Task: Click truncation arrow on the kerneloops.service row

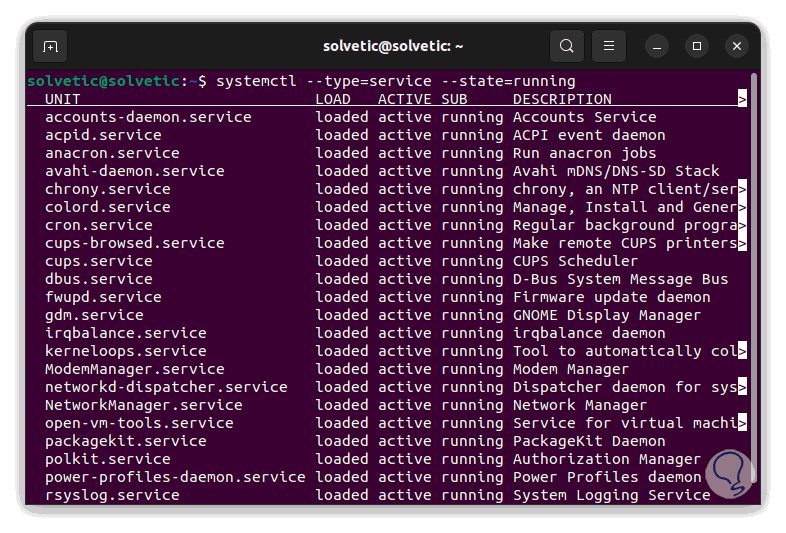Action: click(742, 351)
